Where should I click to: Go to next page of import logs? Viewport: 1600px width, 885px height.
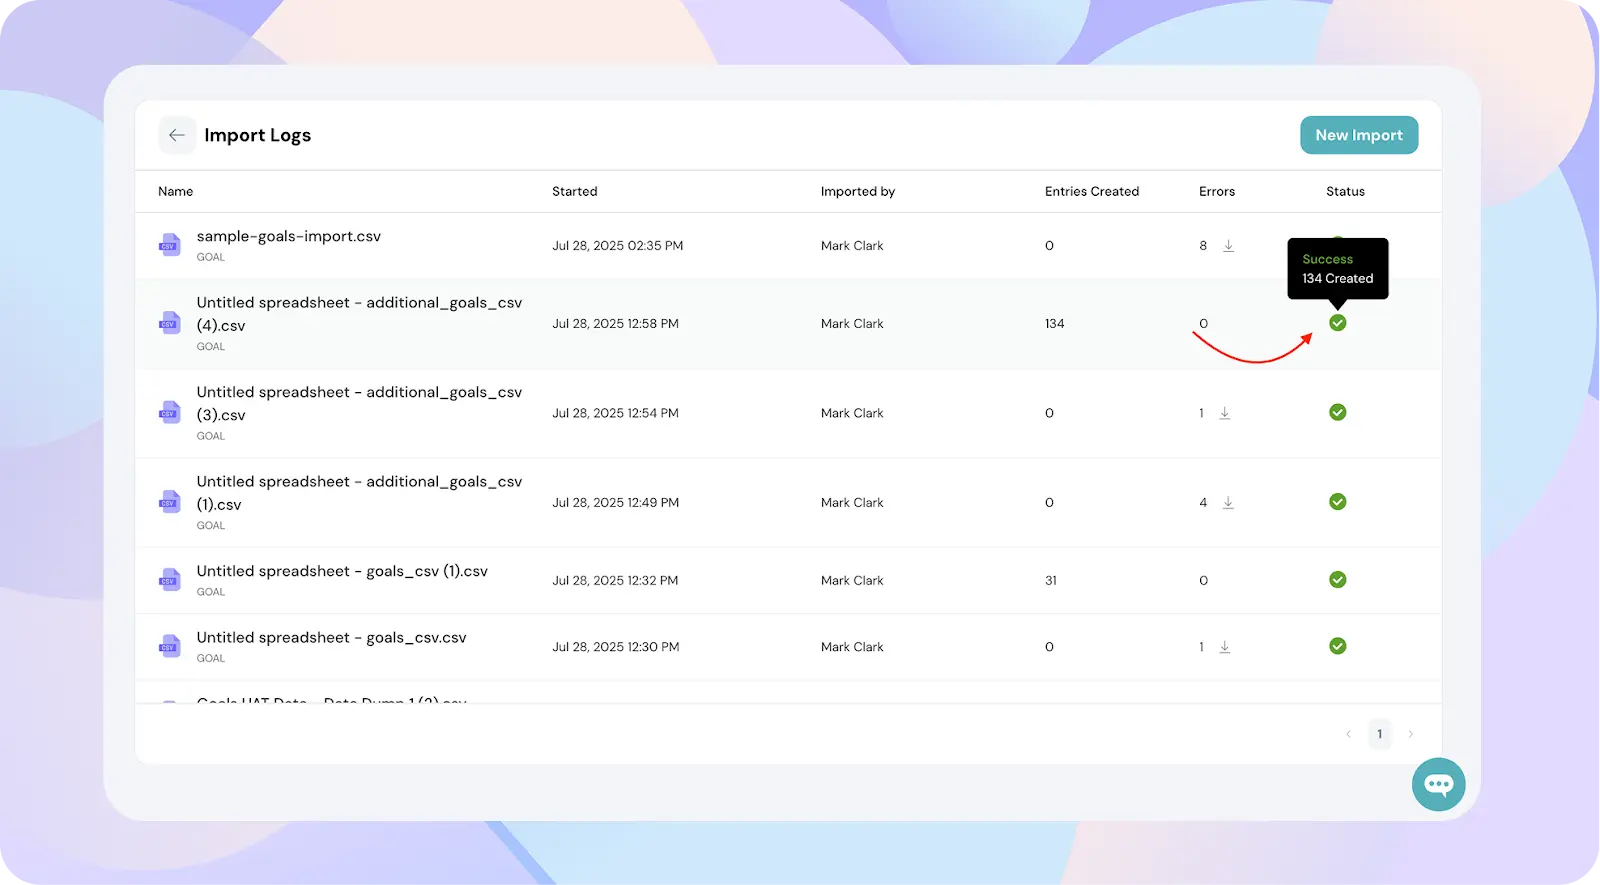click(1410, 734)
